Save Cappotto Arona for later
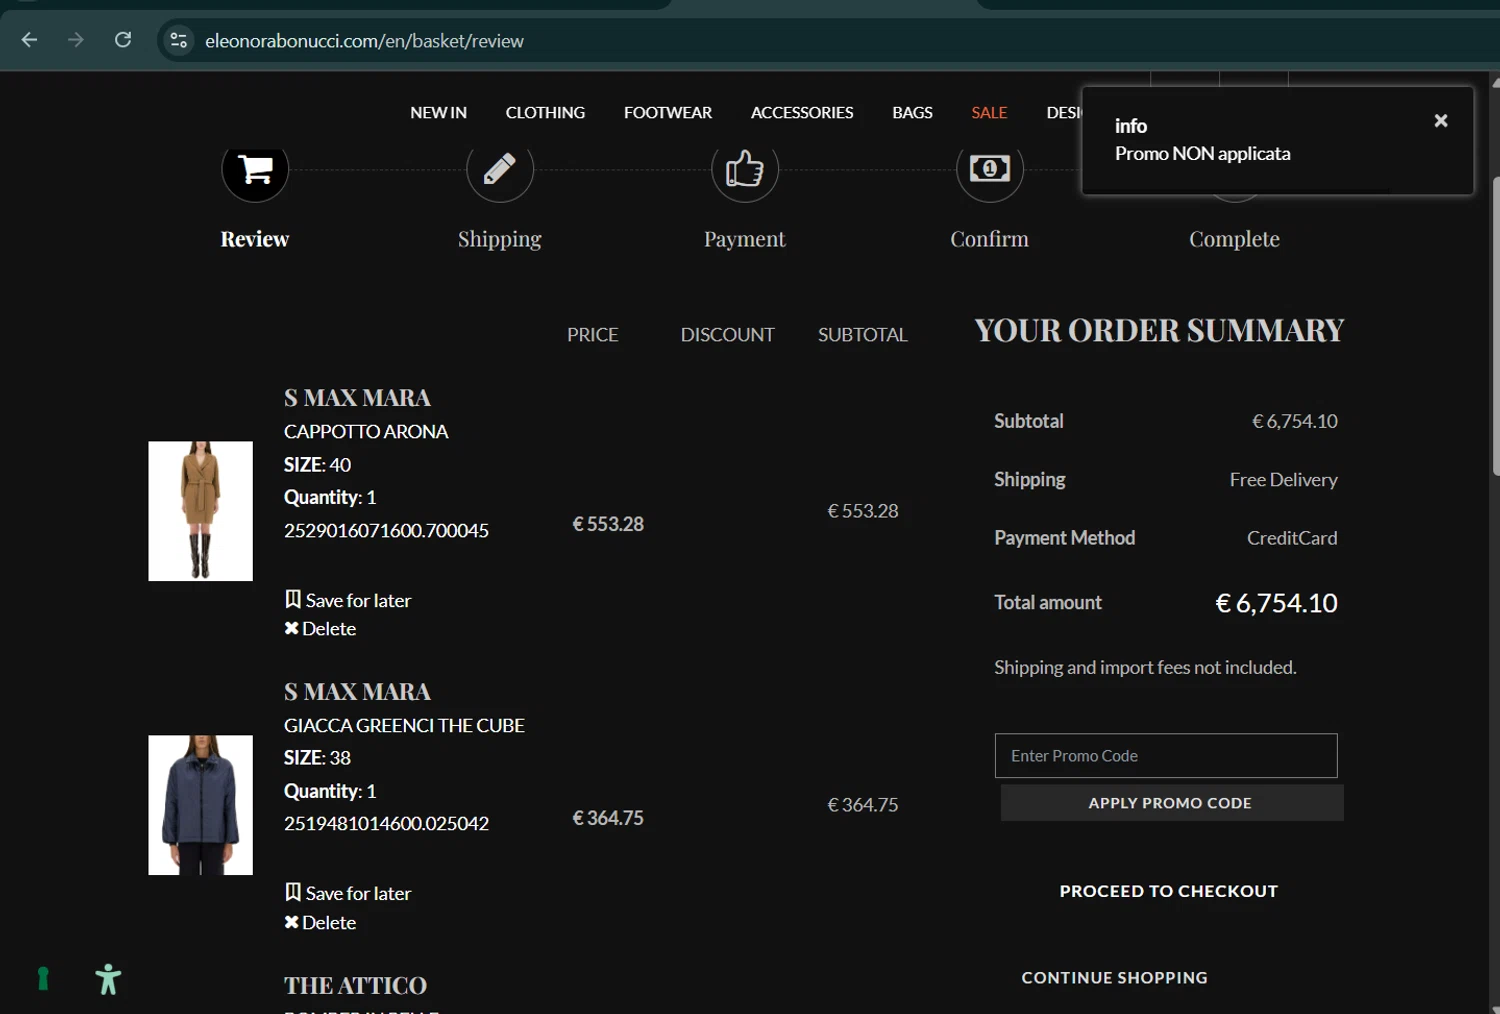The width and height of the screenshot is (1500, 1014). 348,600
